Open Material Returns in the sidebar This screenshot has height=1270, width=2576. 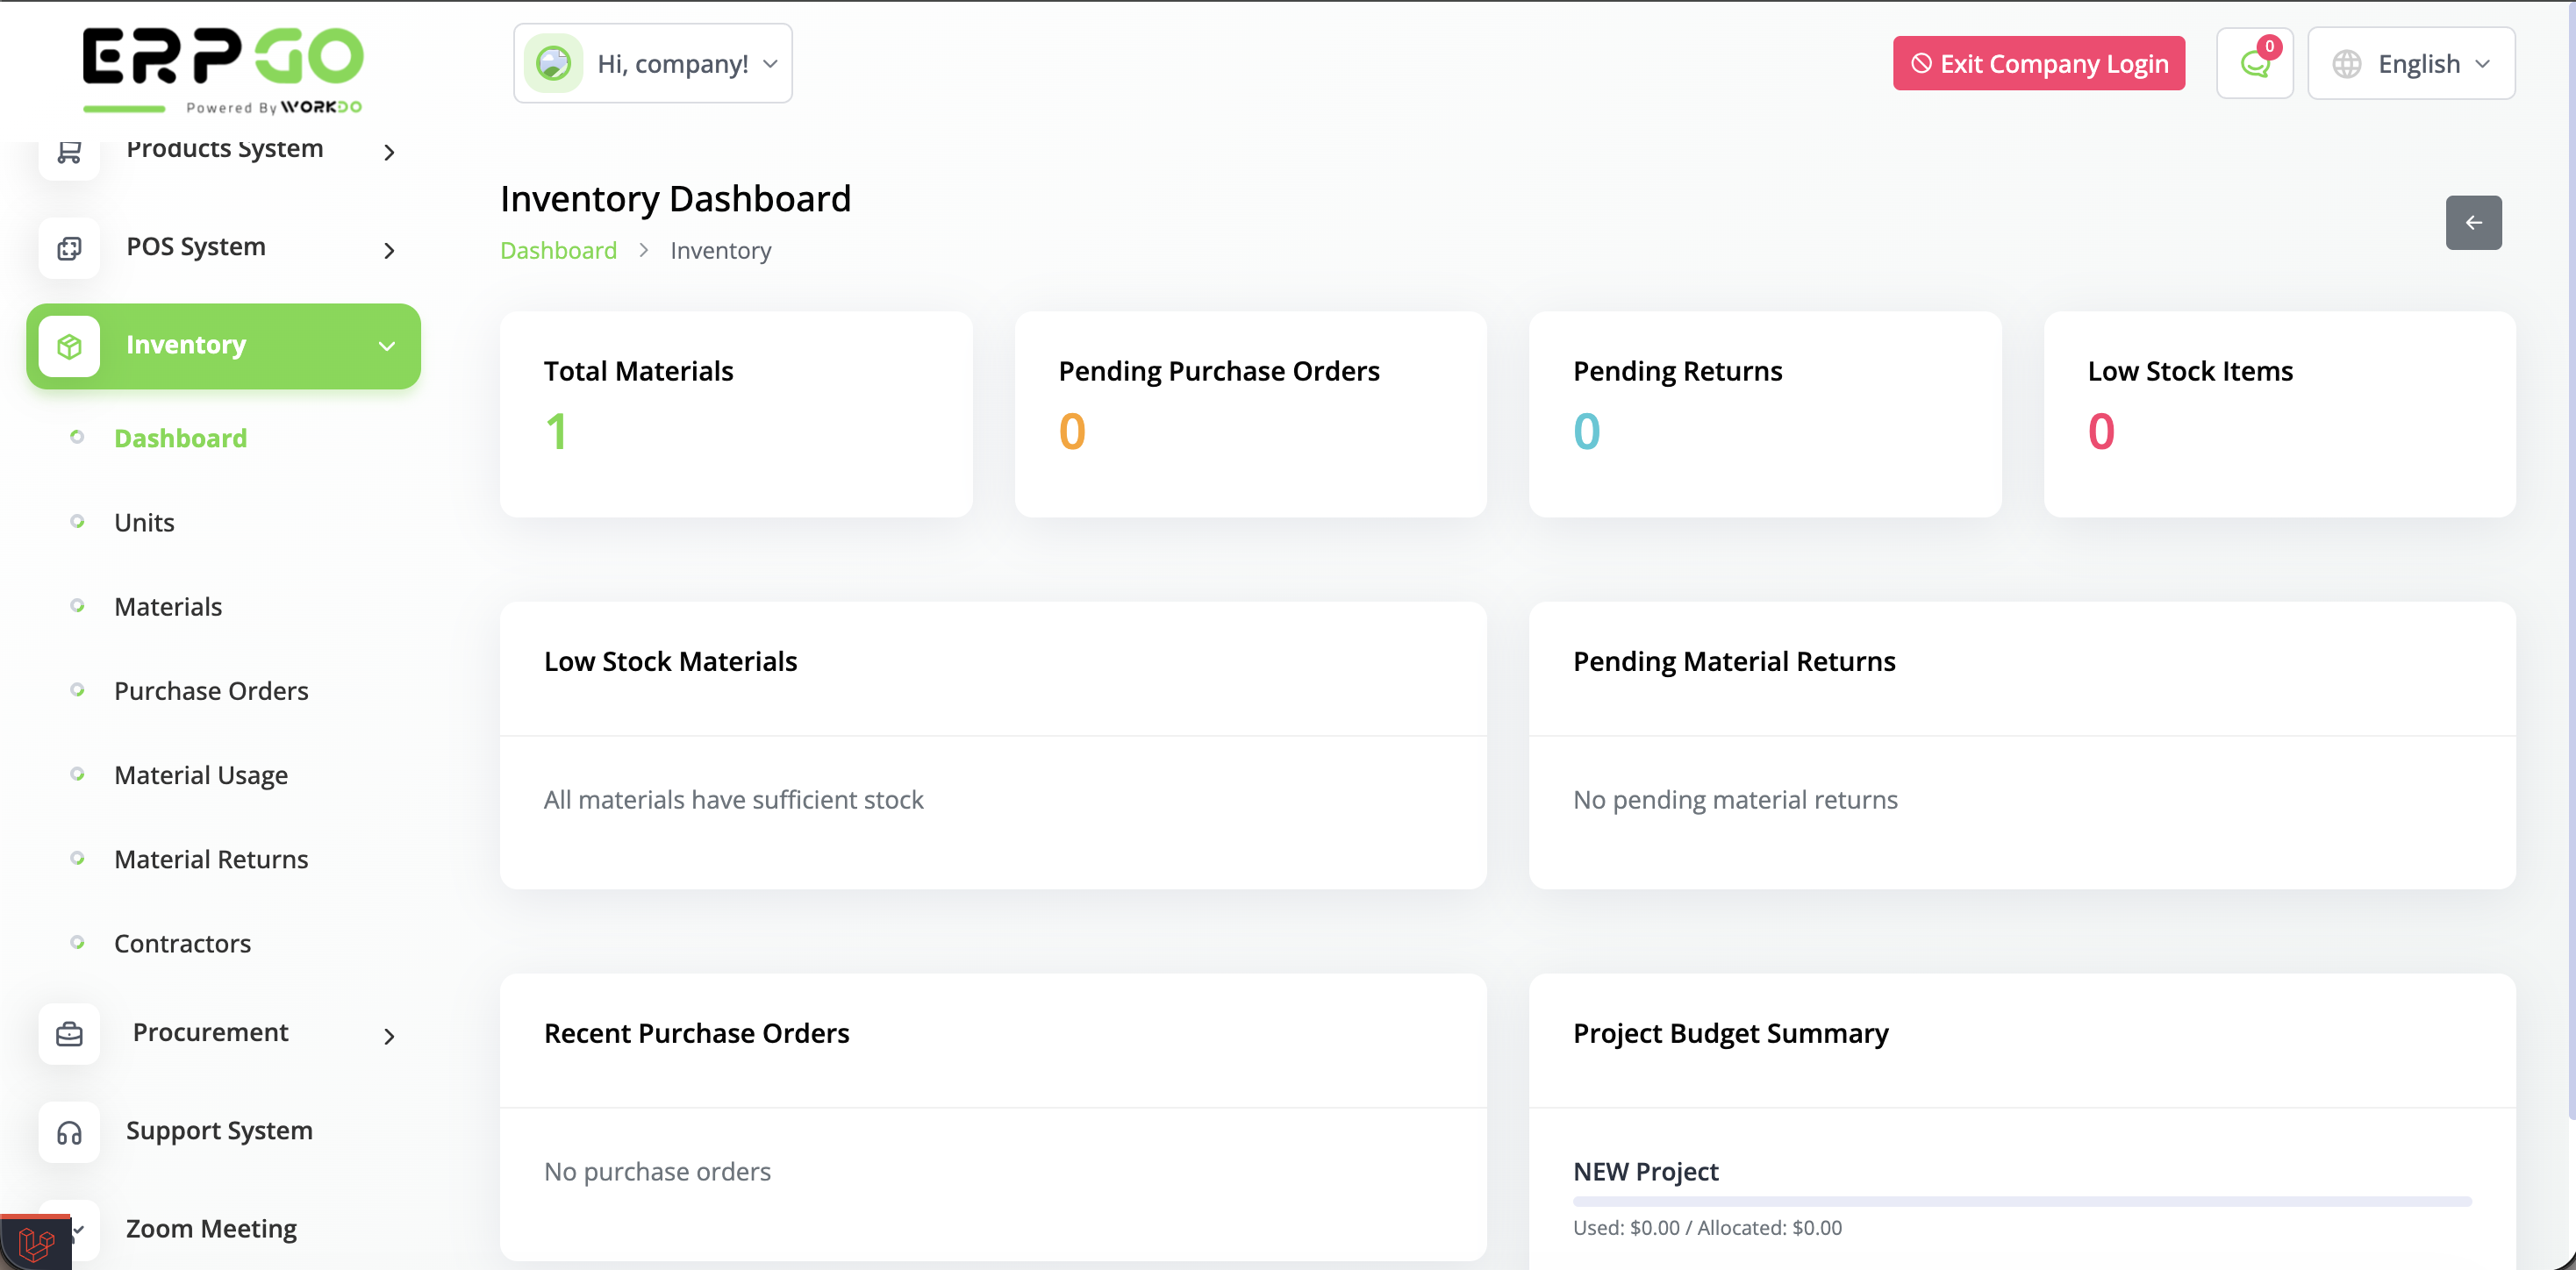pyautogui.click(x=211, y=859)
